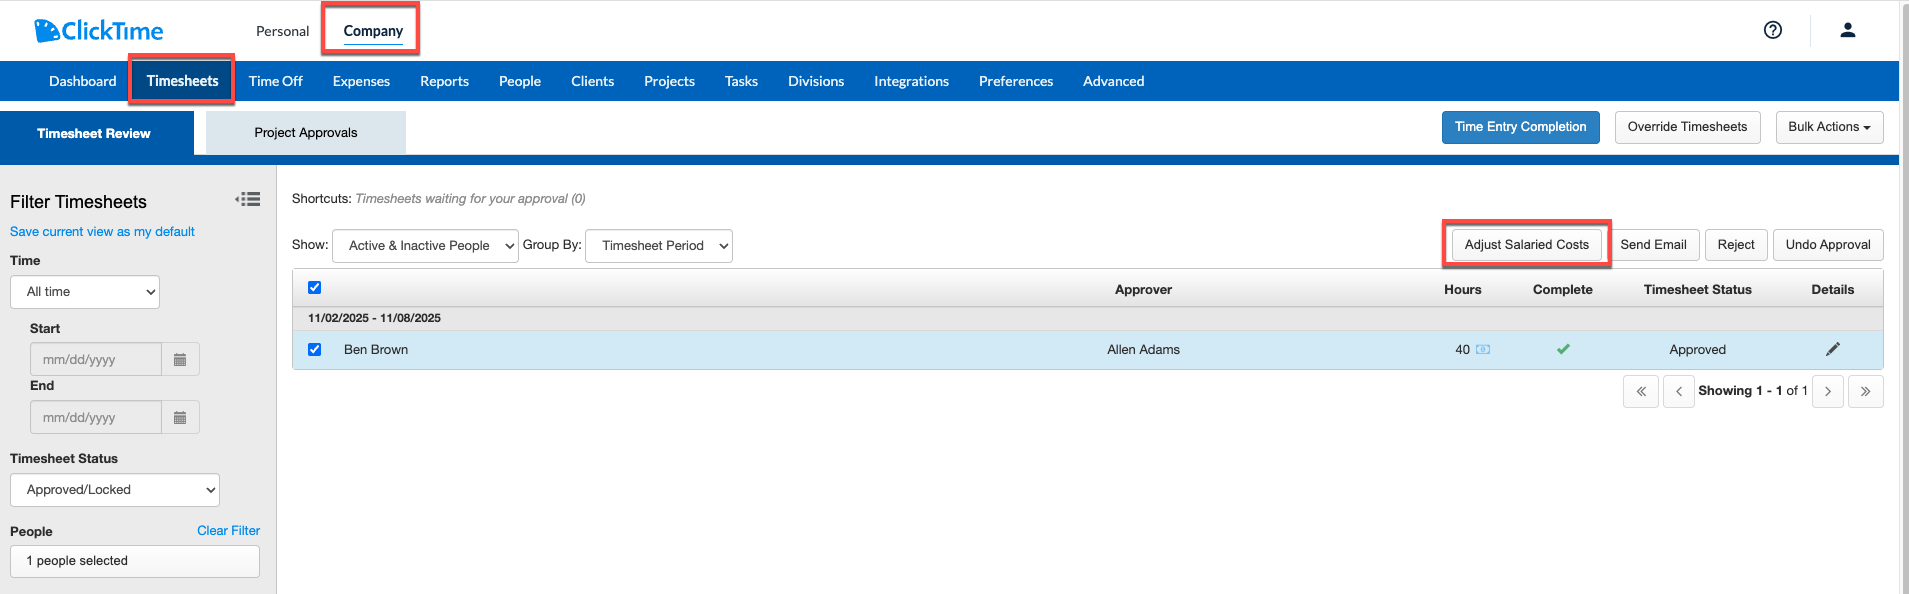The width and height of the screenshot is (1909, 594).
Task: Click the Time Entry Completion button
Action: [1521, 127]
